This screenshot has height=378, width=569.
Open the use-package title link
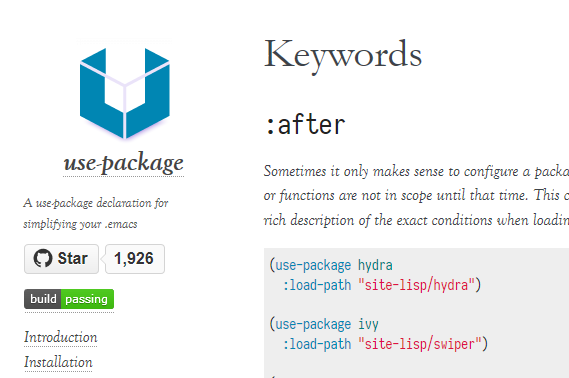(x=123, y=163)
